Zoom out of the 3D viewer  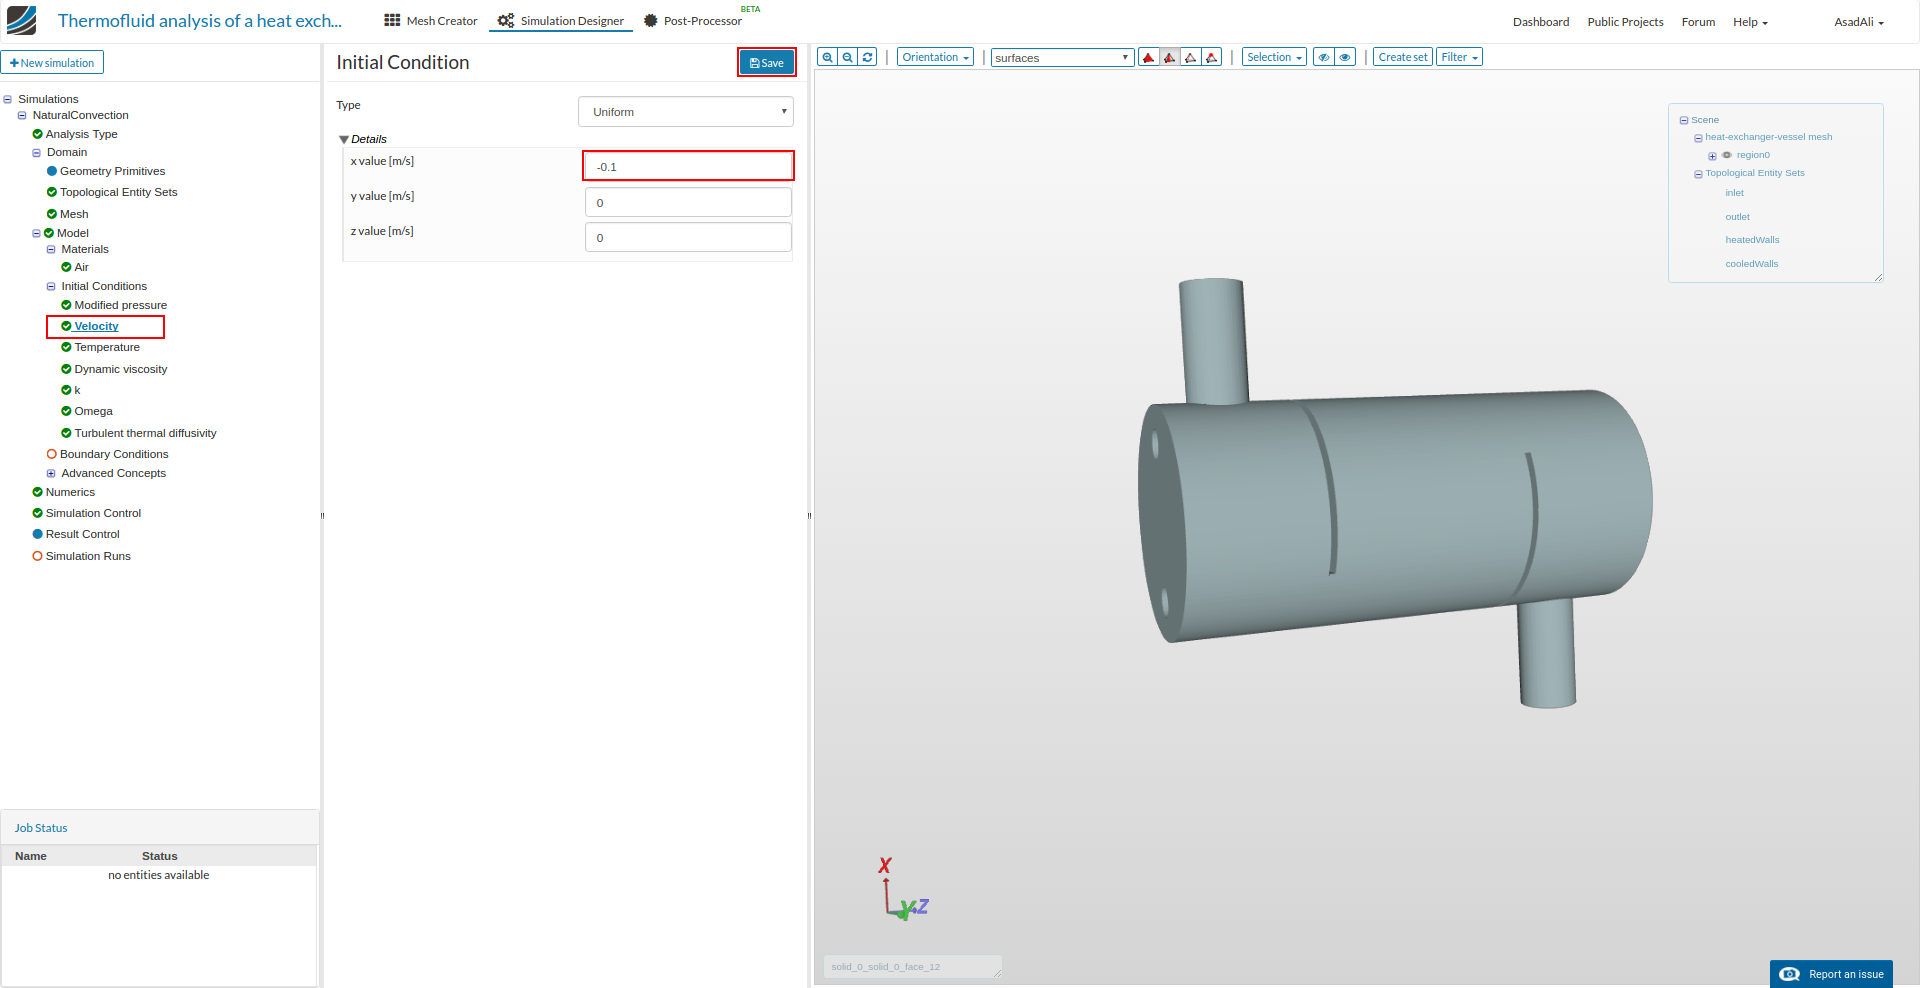847,57
